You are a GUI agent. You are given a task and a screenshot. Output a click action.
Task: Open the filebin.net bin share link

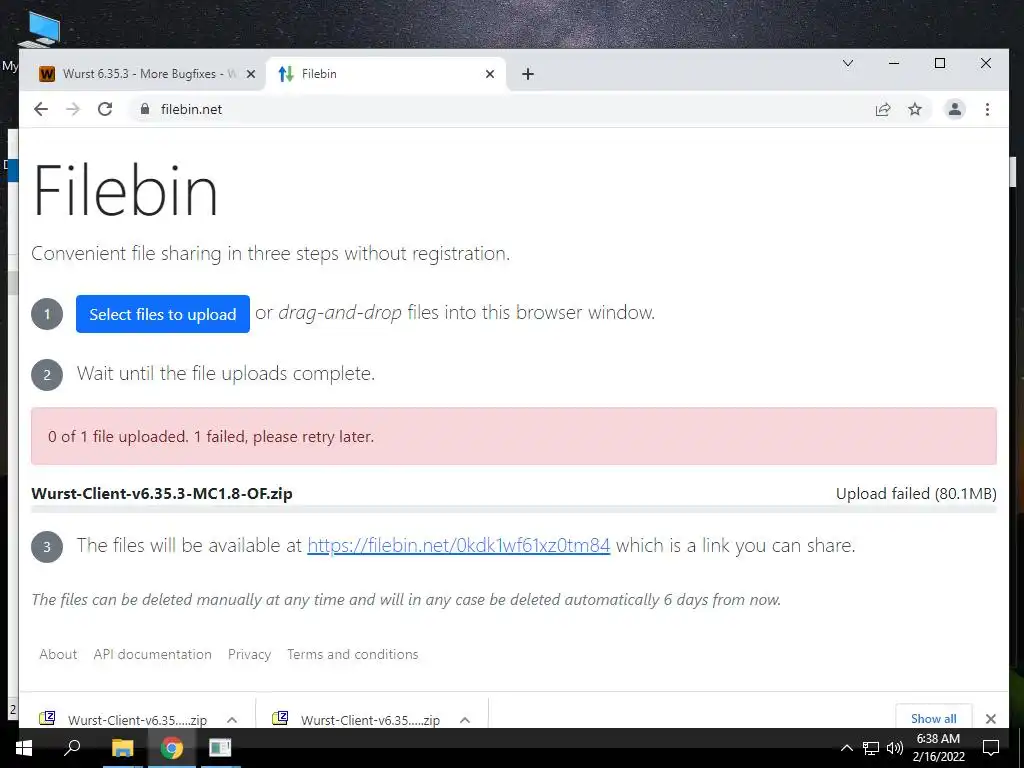coord(458,545)
